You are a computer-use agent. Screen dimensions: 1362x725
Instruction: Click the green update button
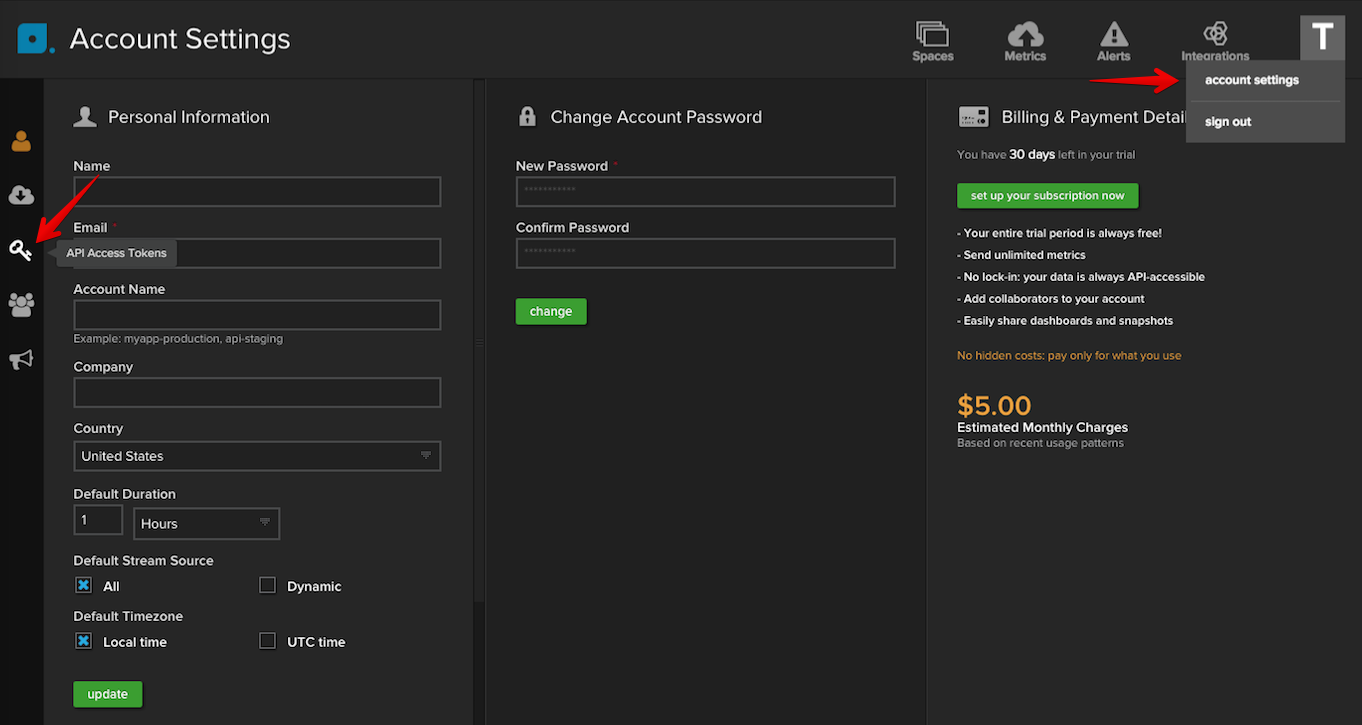pos(108,694)
